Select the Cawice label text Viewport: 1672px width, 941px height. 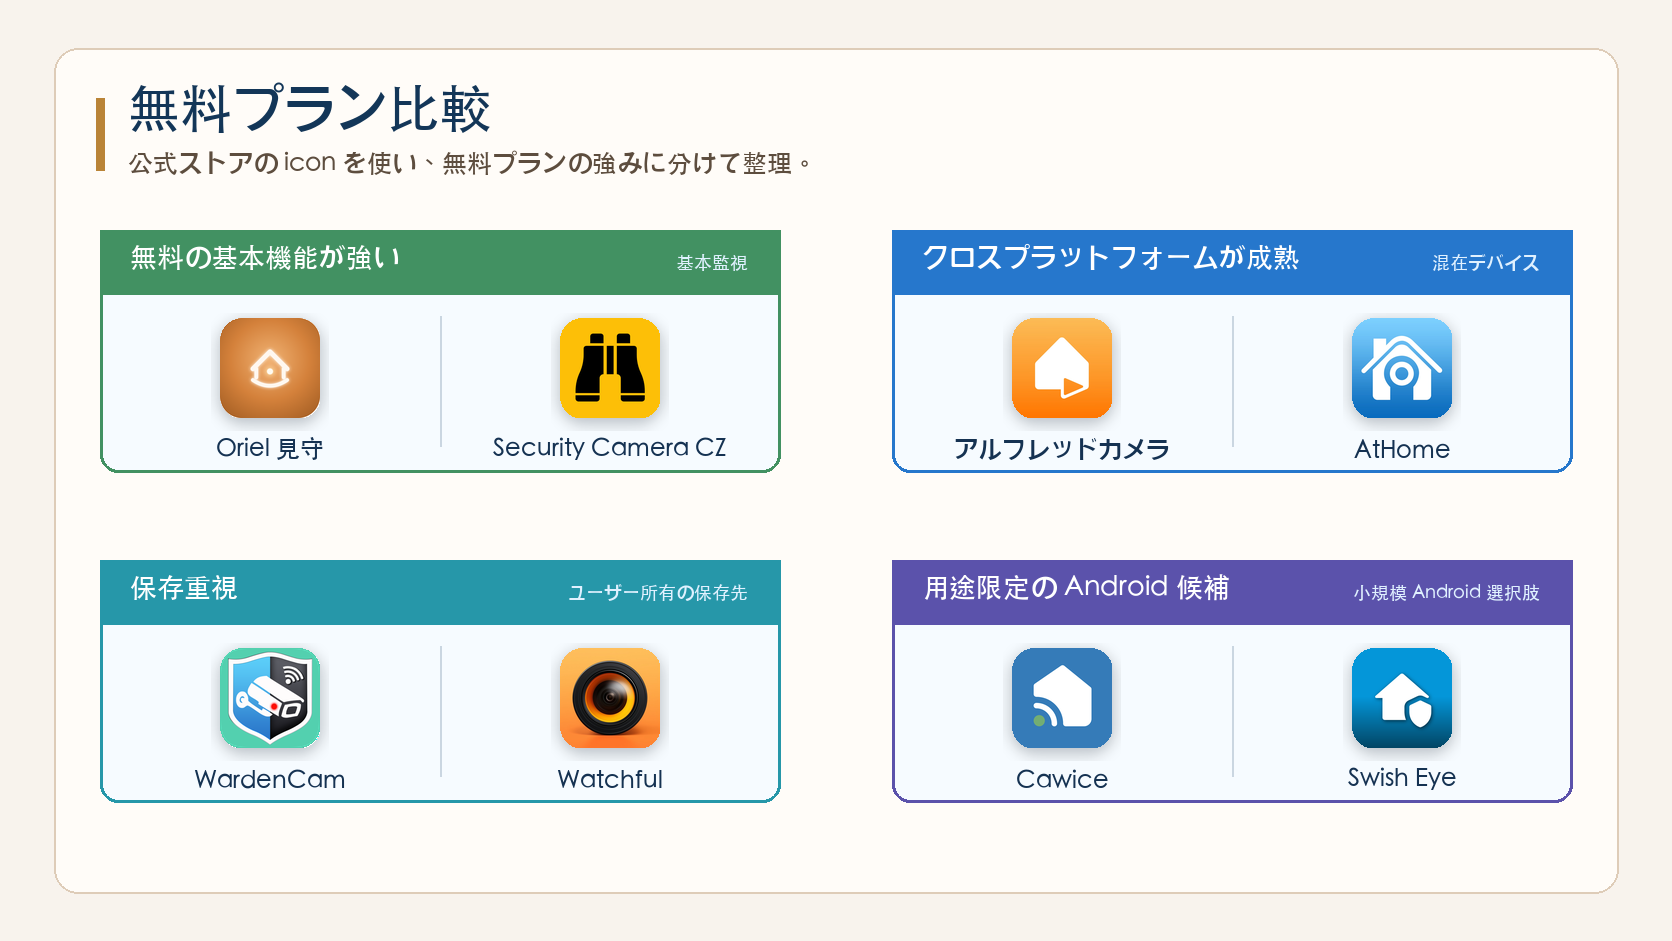pos(1062,779)
